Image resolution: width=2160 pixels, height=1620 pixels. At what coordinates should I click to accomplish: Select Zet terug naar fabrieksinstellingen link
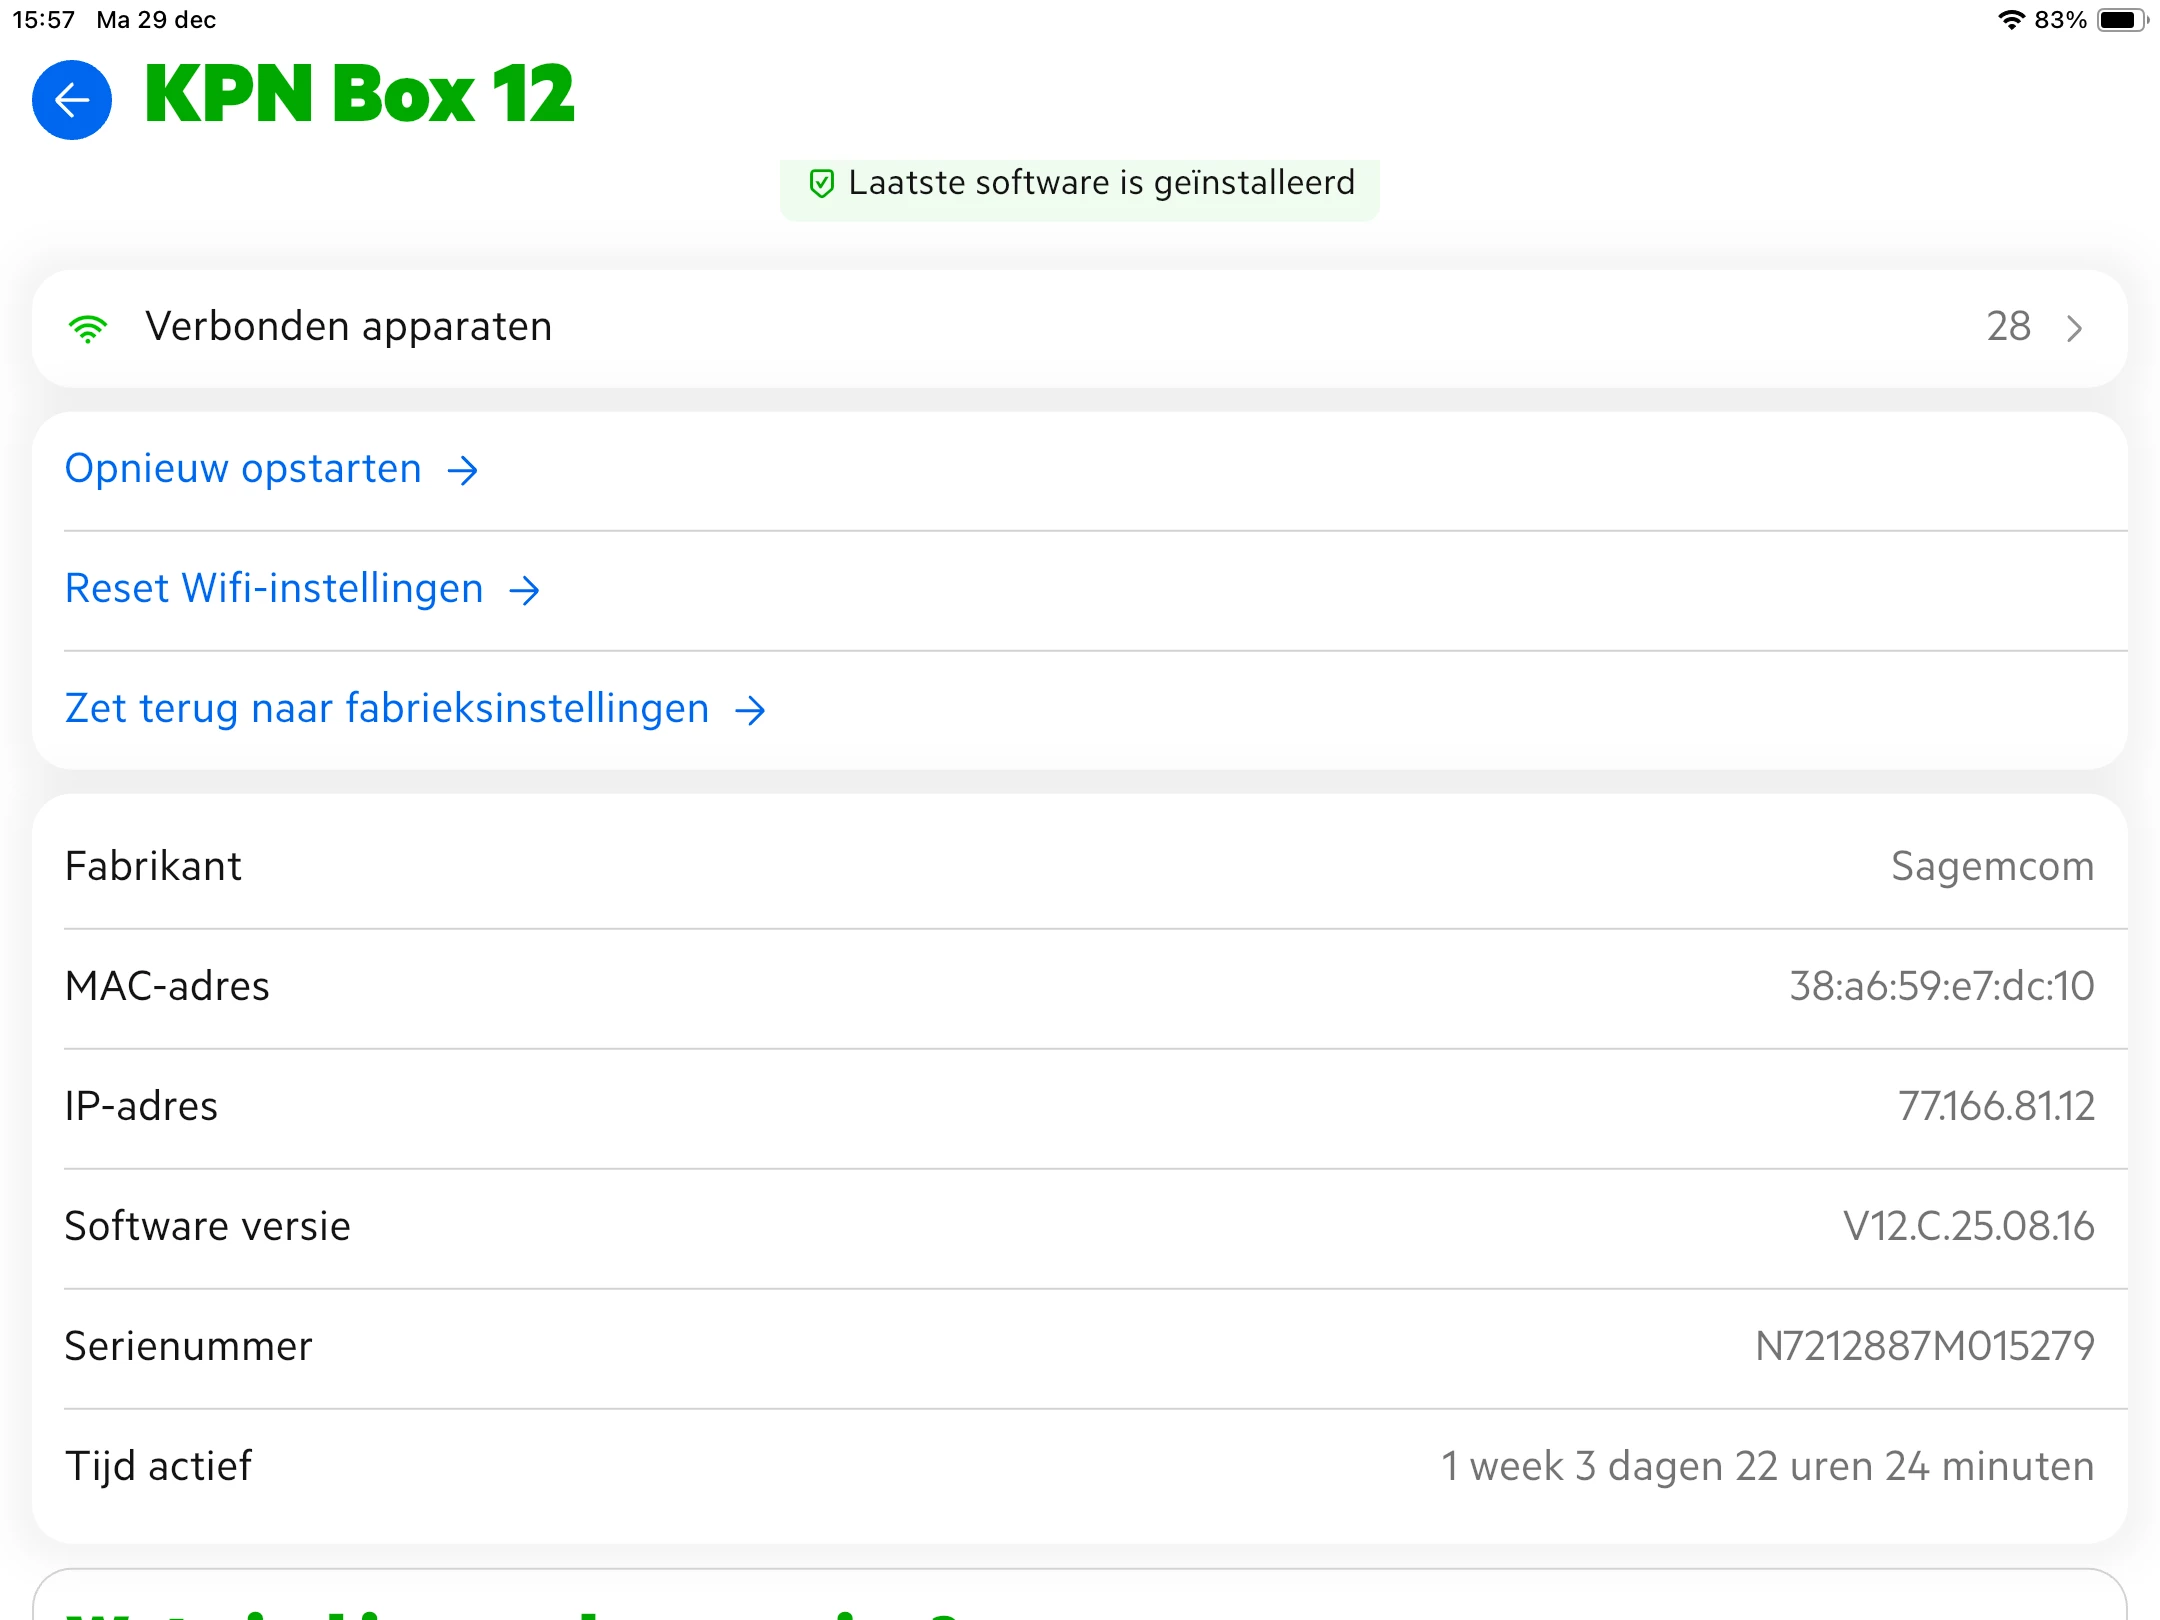tap(387, 709)
